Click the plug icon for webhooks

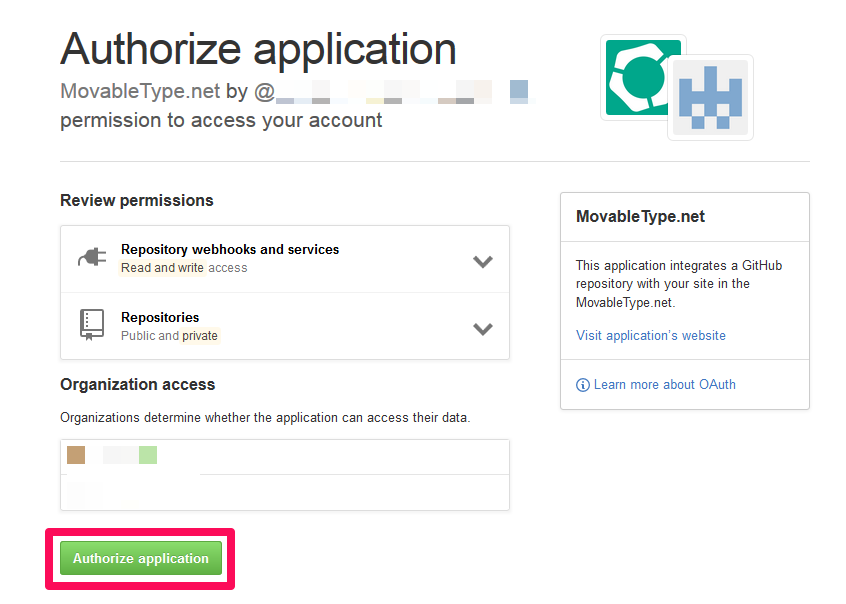[91, 257]
